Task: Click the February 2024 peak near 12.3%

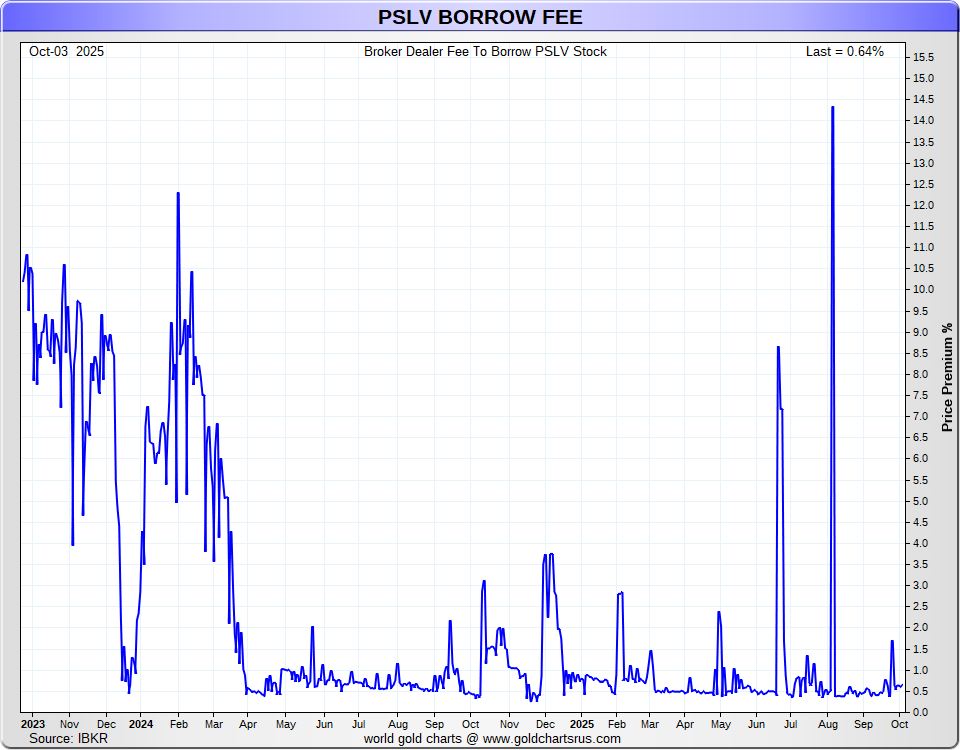Action: tap(178, 194)
